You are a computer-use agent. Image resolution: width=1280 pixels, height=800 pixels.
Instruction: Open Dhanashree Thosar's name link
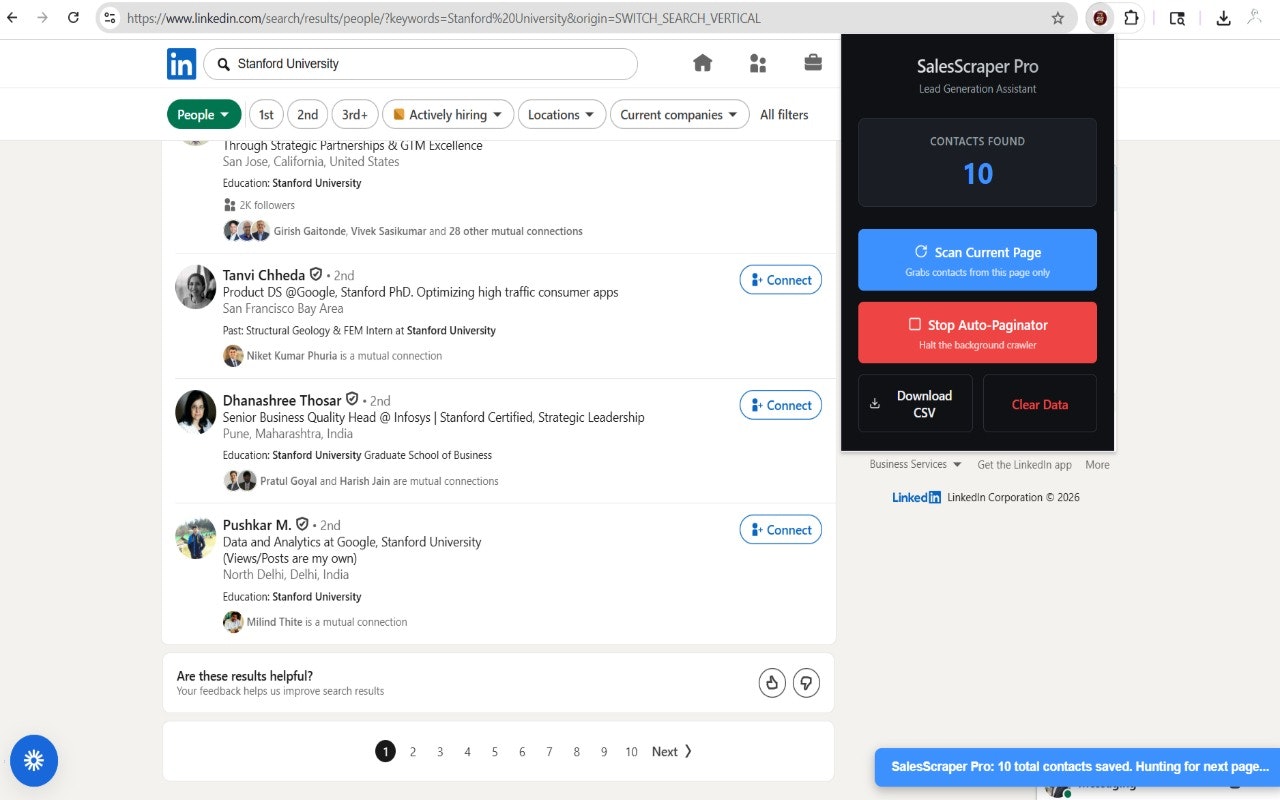tap(282, 400)
